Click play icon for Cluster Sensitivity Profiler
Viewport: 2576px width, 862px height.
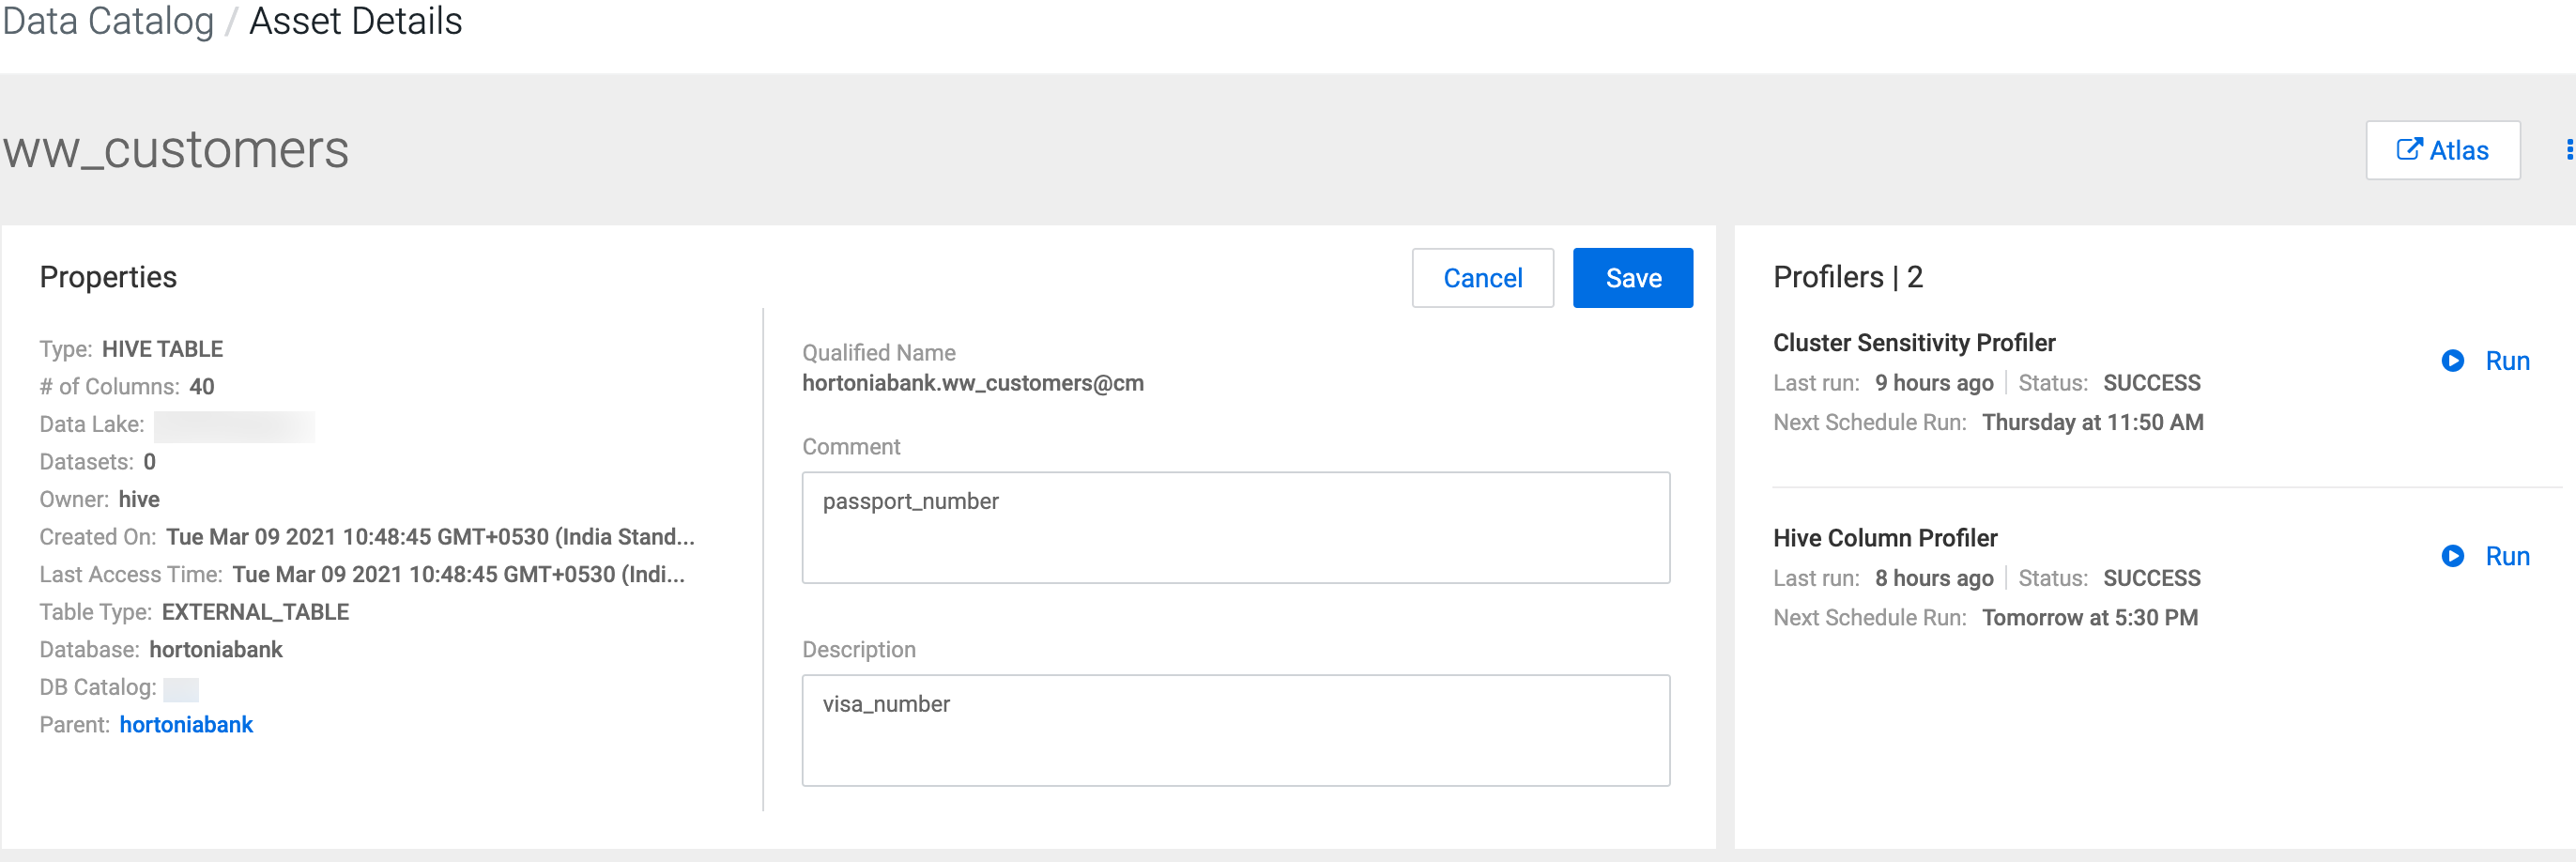(x=2452, y=361)
